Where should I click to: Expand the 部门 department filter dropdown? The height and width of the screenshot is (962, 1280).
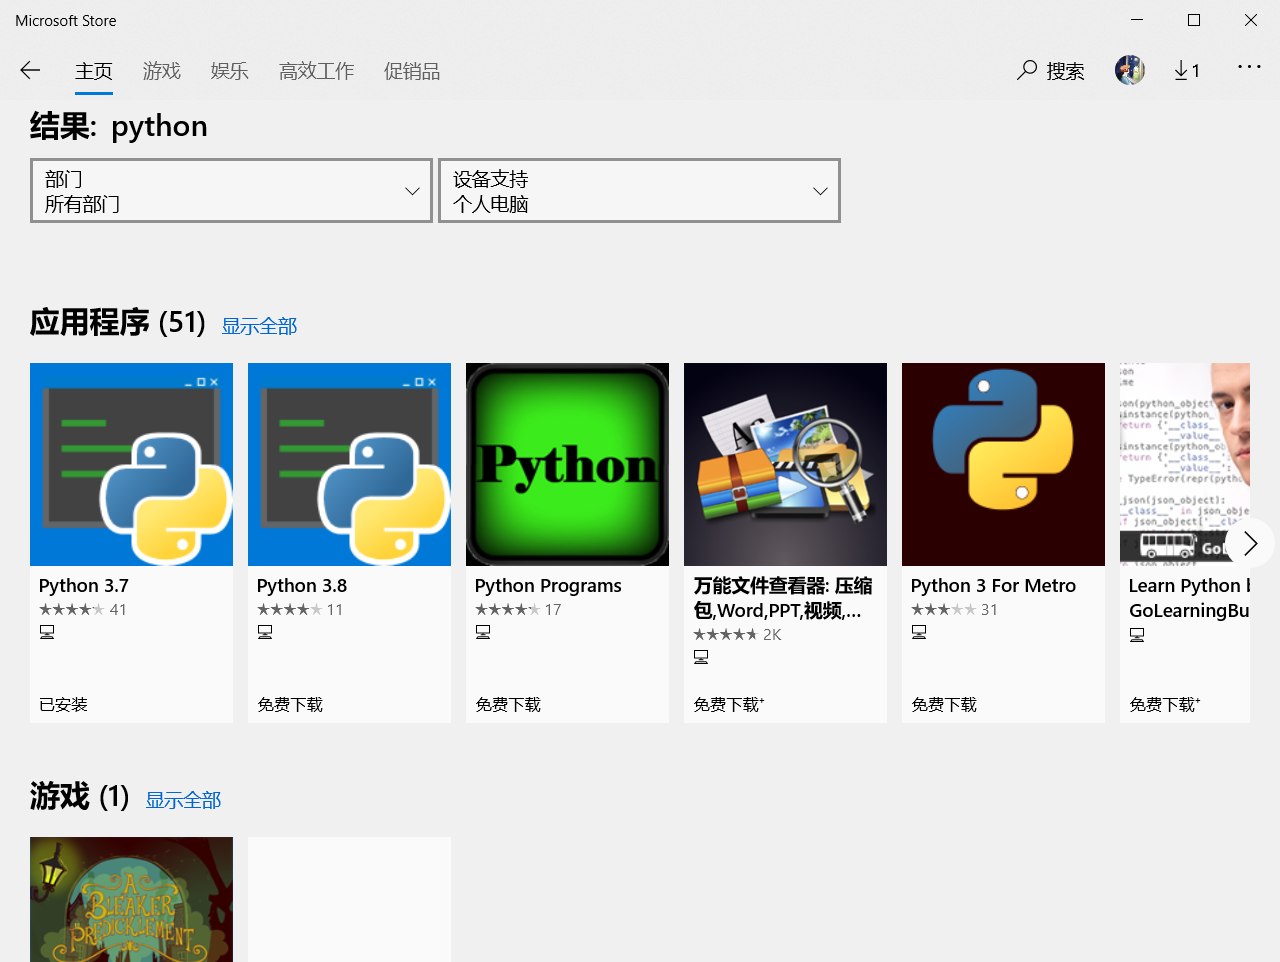[231, 190]
